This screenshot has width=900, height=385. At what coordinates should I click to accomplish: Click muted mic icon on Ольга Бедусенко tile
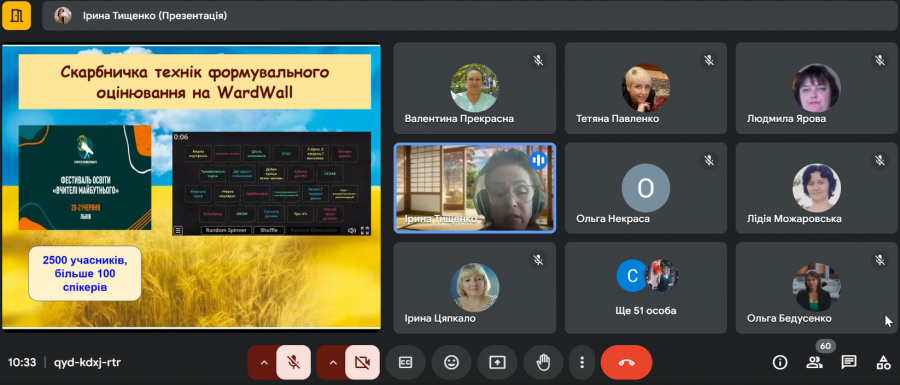pyautogui.click(x=880, y=260)
